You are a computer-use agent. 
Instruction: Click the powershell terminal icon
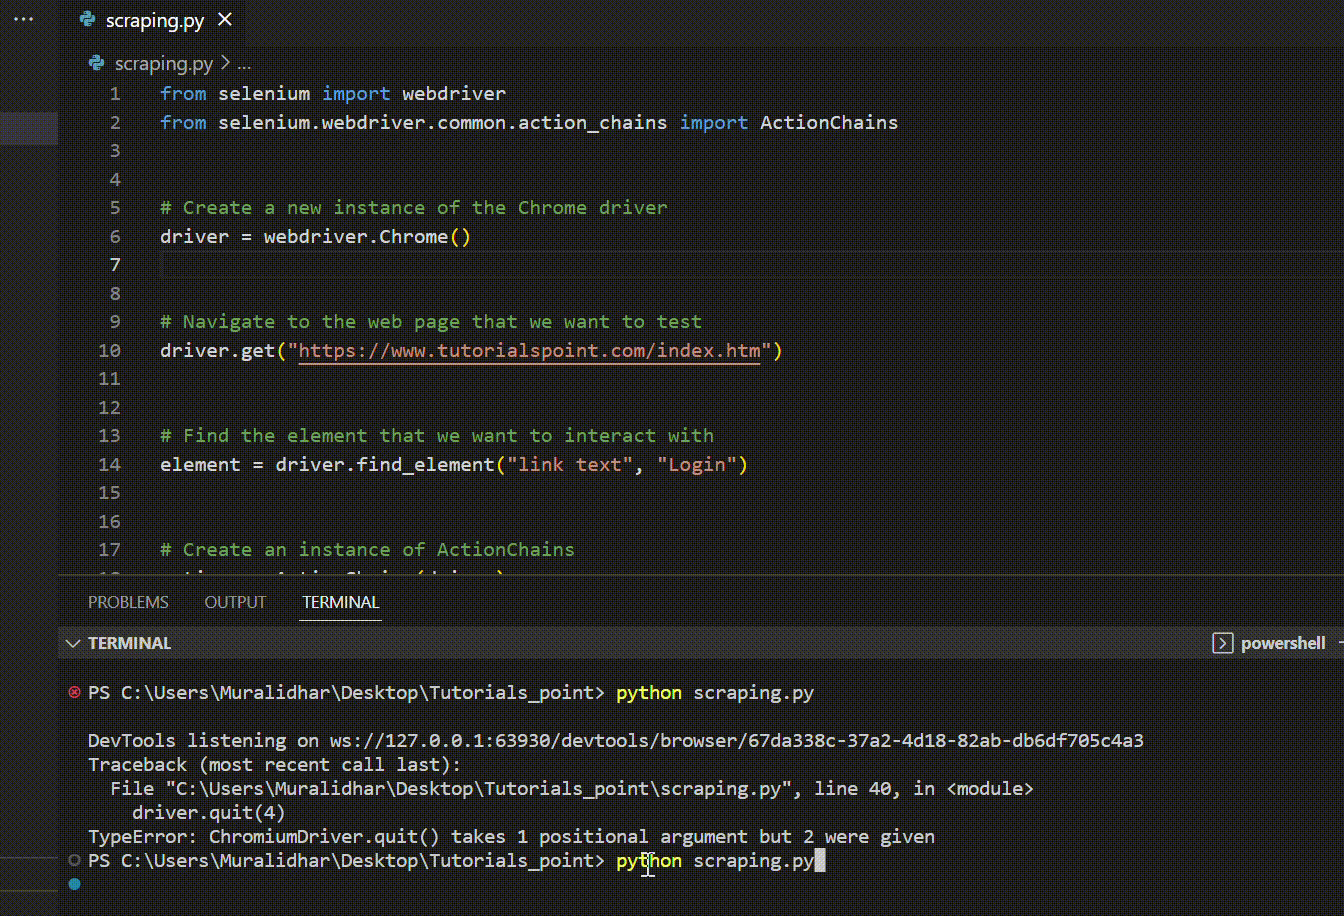point(1222,643)
